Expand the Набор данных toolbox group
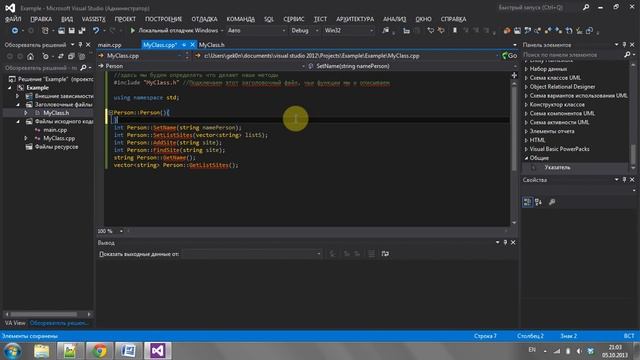 pyautogui.click(x=526, y=69)
